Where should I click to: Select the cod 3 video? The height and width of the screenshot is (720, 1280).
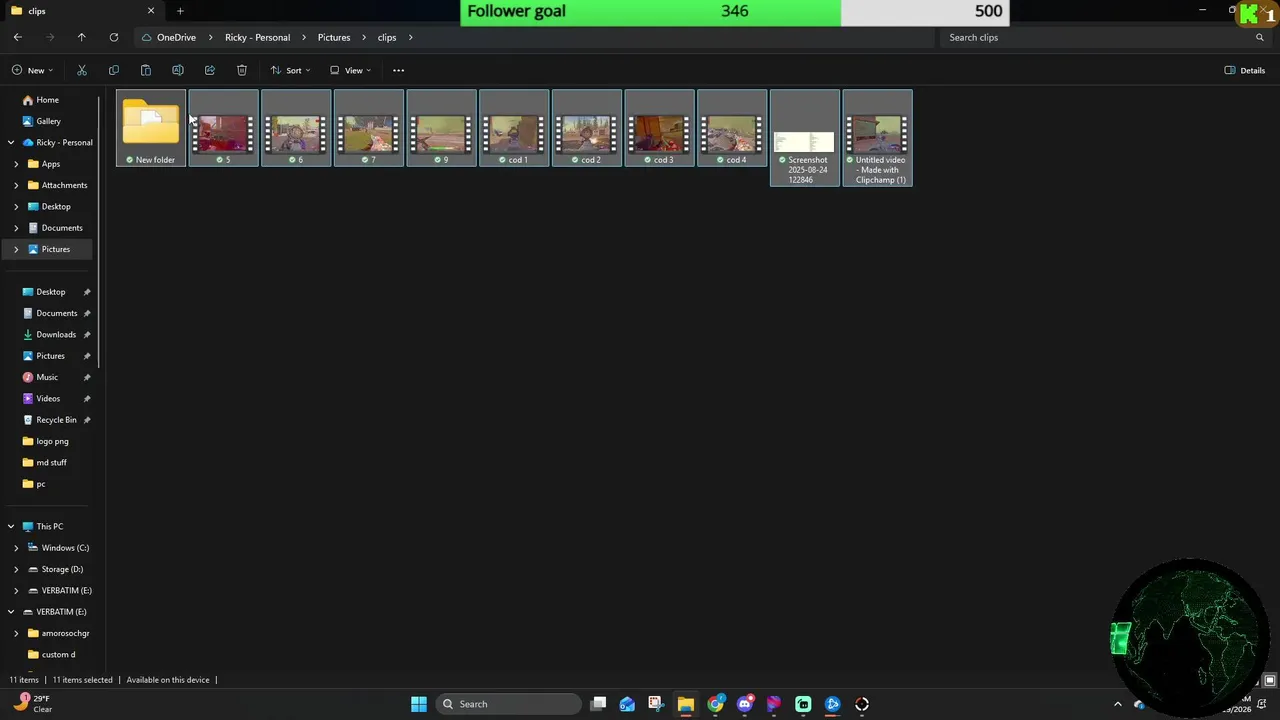659,128
